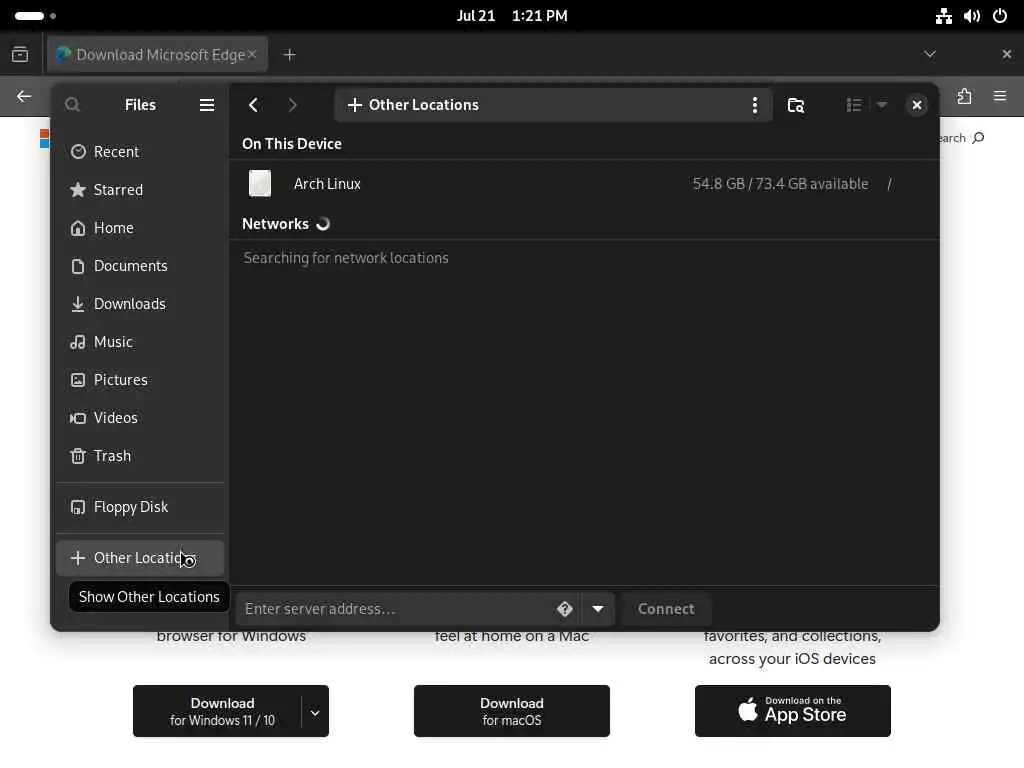Image resolution: width=1024 pixels, height=768 pixels.
Task: Expand the browser tab list chevron
Action: click(930, 54)
